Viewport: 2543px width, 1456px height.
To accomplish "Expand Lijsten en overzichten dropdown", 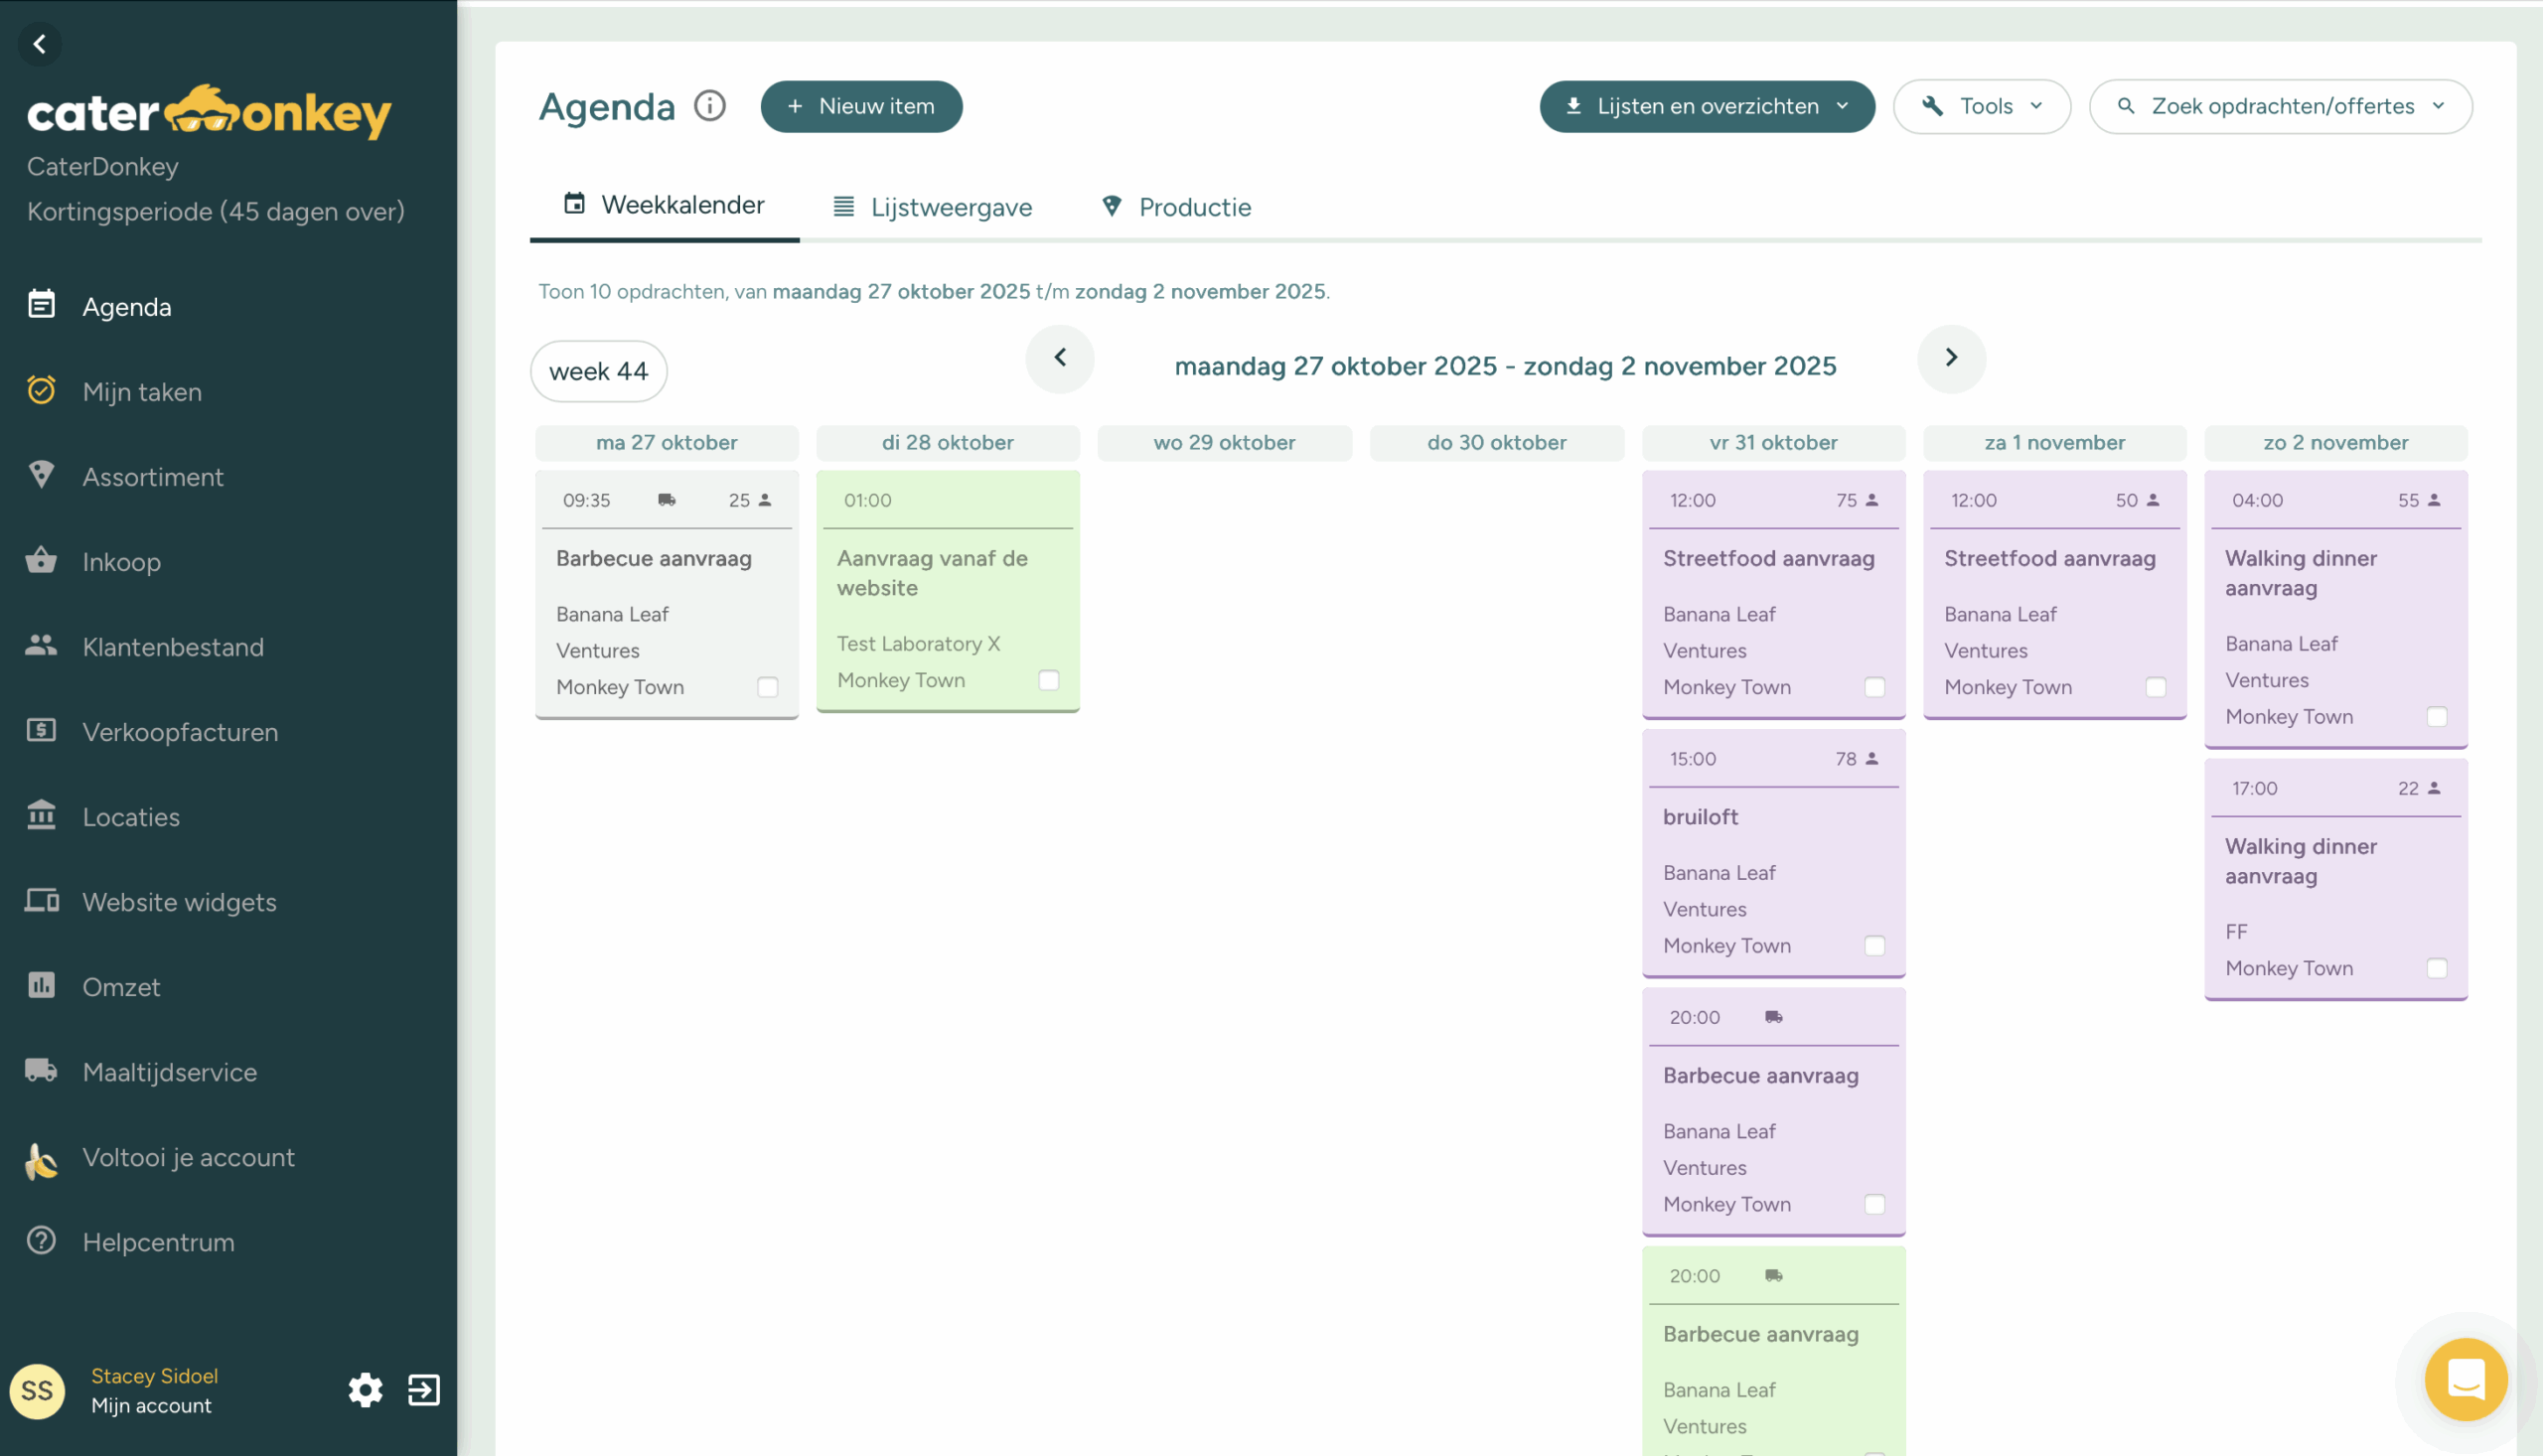I will (x=1706, y=106).
